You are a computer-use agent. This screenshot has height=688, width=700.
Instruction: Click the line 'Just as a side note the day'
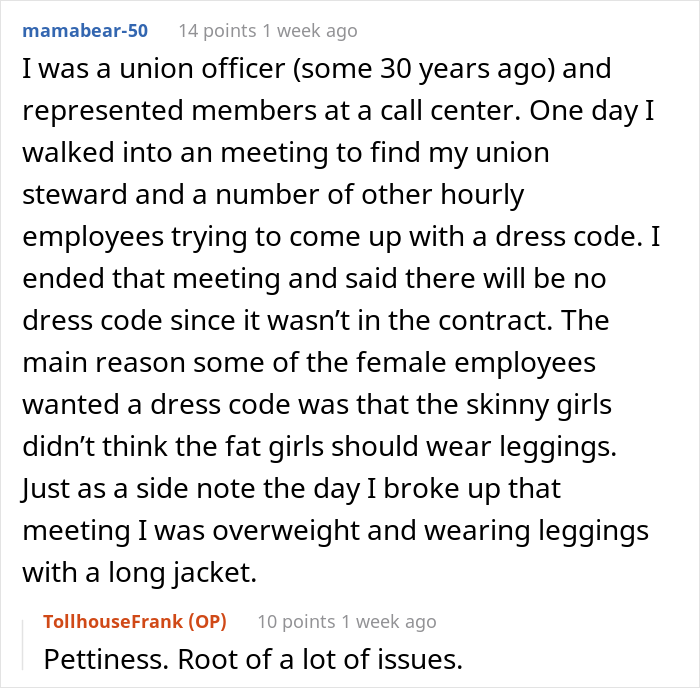coord(292,489)
